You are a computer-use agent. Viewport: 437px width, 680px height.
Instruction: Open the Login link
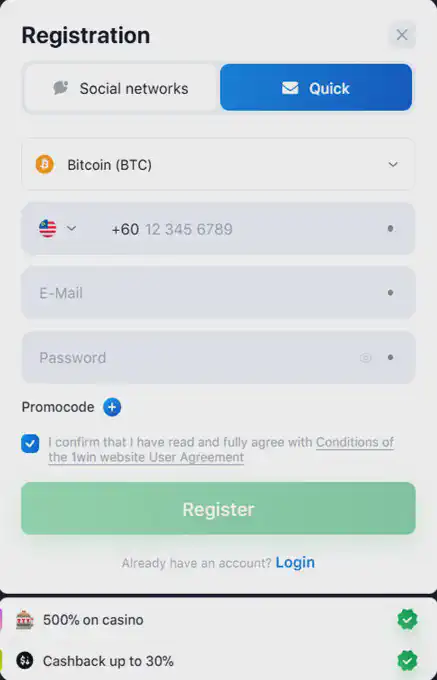click(295, 562)
